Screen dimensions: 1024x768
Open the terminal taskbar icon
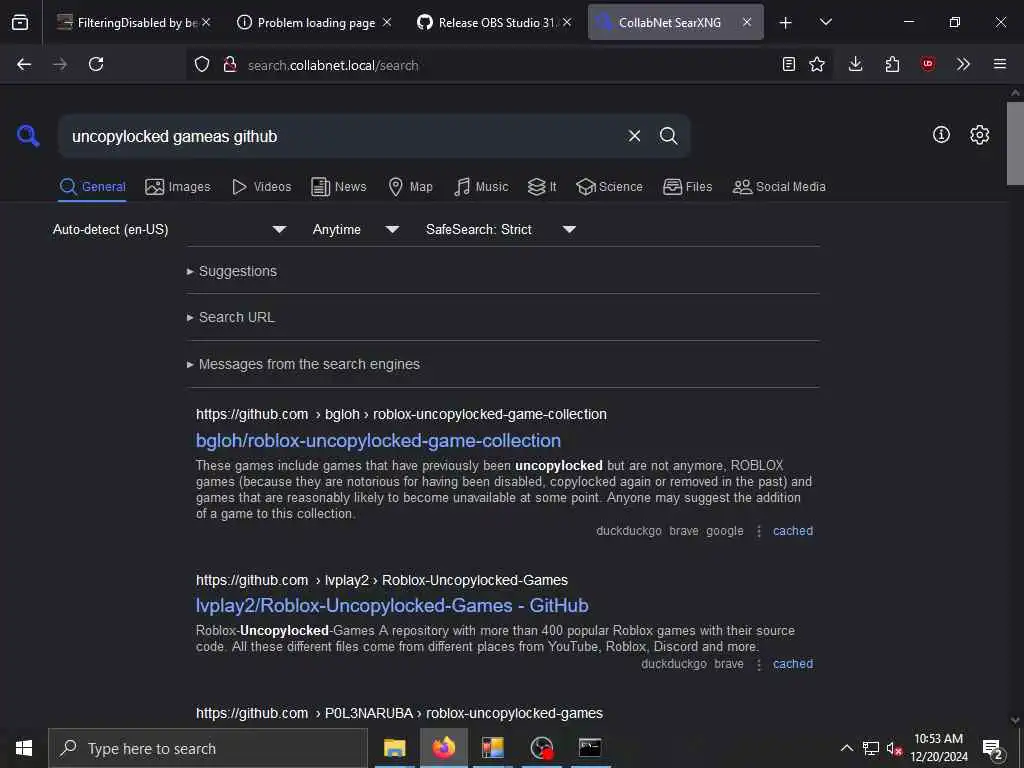pyautogui.click(x=590, y=748)
